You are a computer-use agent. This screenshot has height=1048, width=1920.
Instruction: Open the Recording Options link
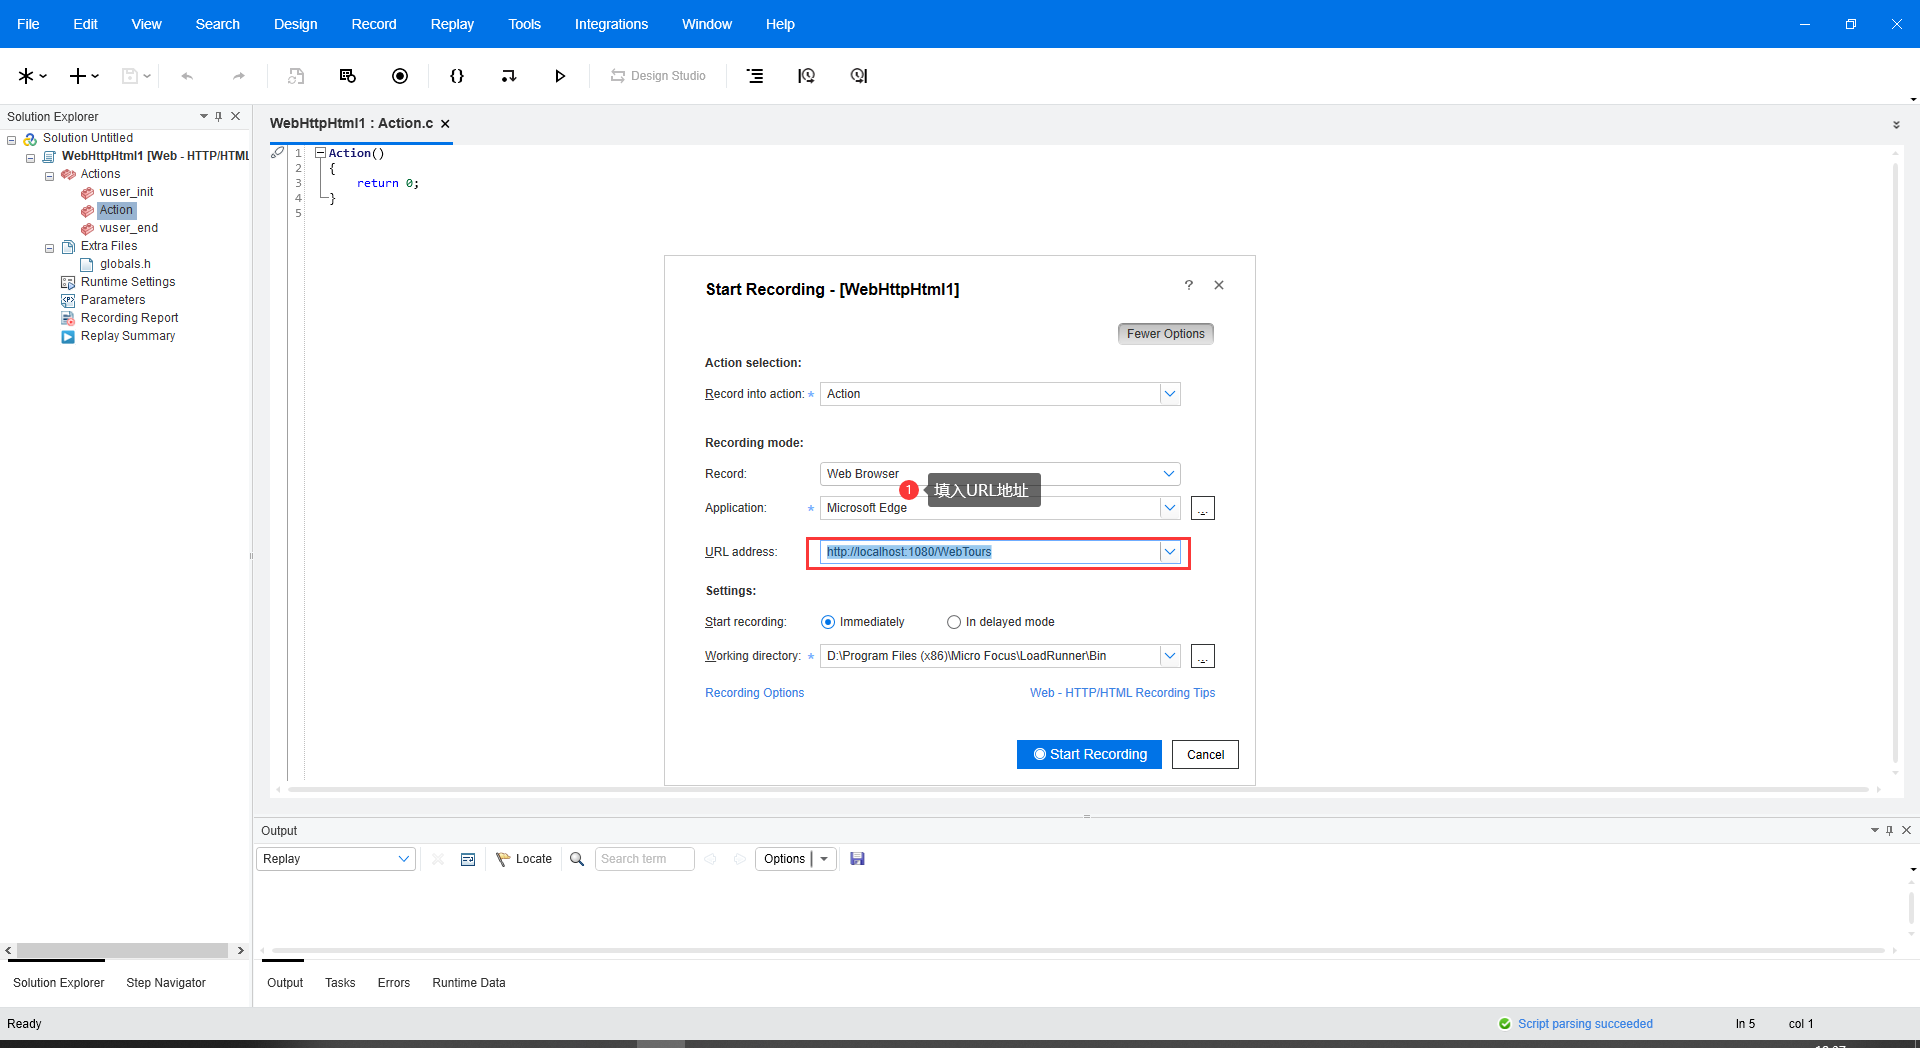[x=754, y=693]
